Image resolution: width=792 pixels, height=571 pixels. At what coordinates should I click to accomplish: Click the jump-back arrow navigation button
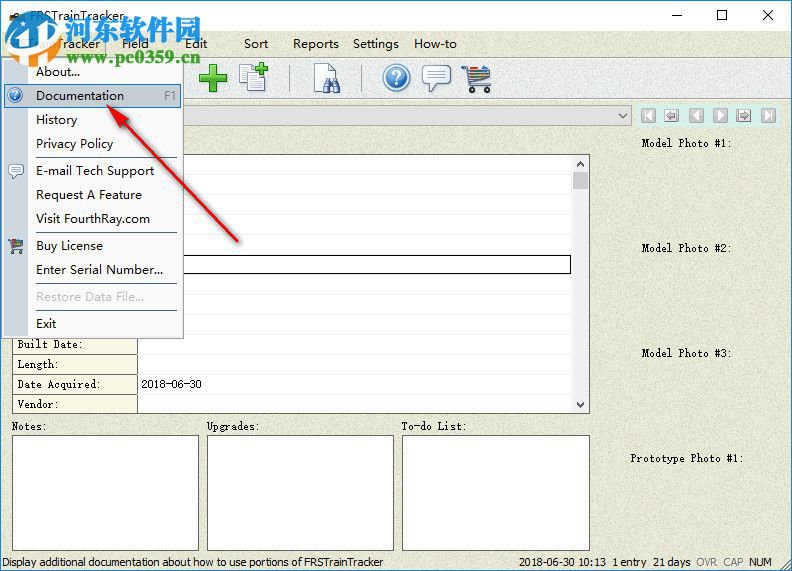pos(671,116)
